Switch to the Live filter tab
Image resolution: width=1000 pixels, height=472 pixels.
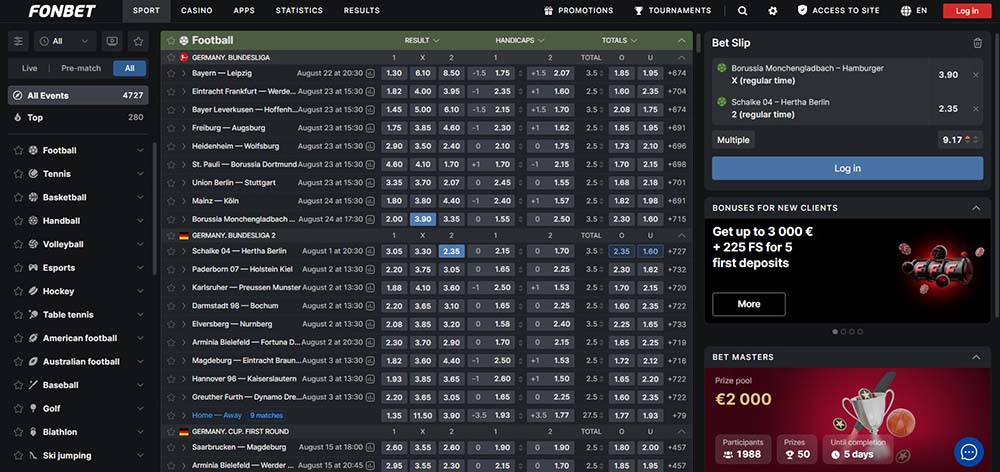(x=29, y=68)
